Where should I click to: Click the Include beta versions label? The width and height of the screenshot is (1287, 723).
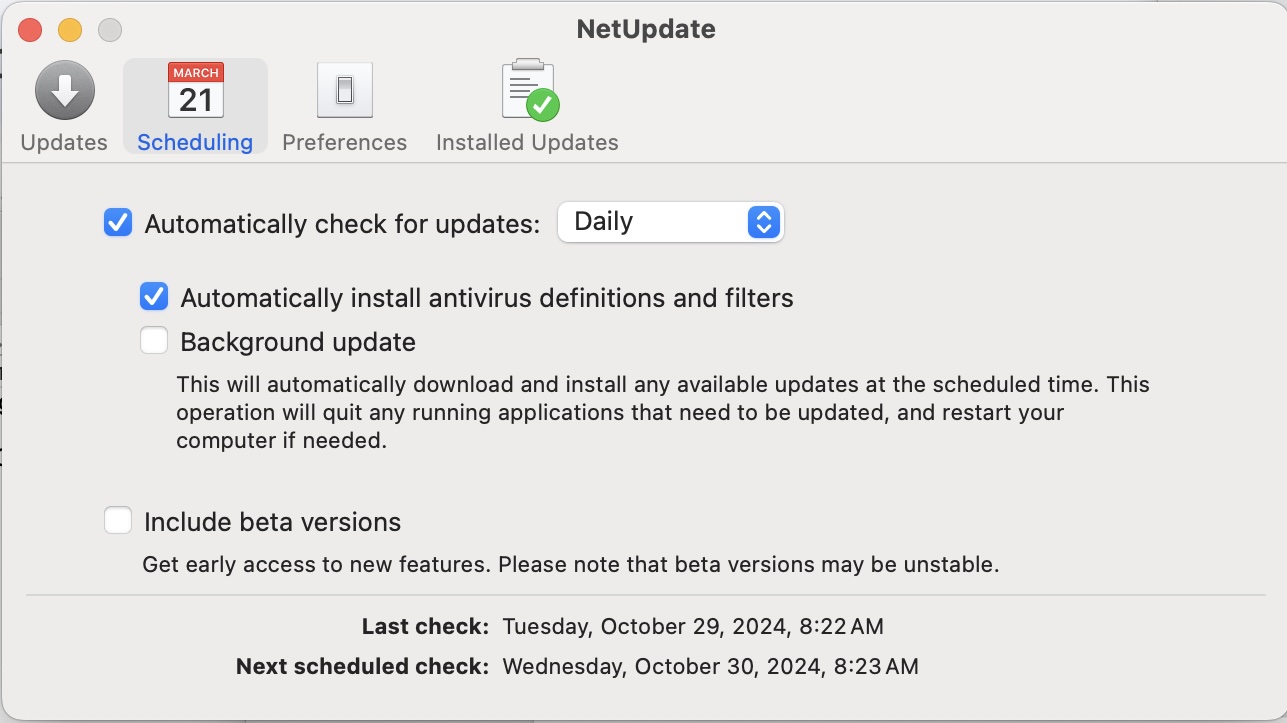tap(272, 522)
